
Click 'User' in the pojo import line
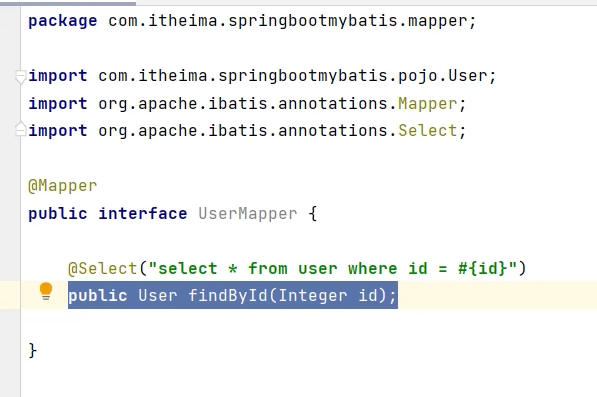point(468,76)
